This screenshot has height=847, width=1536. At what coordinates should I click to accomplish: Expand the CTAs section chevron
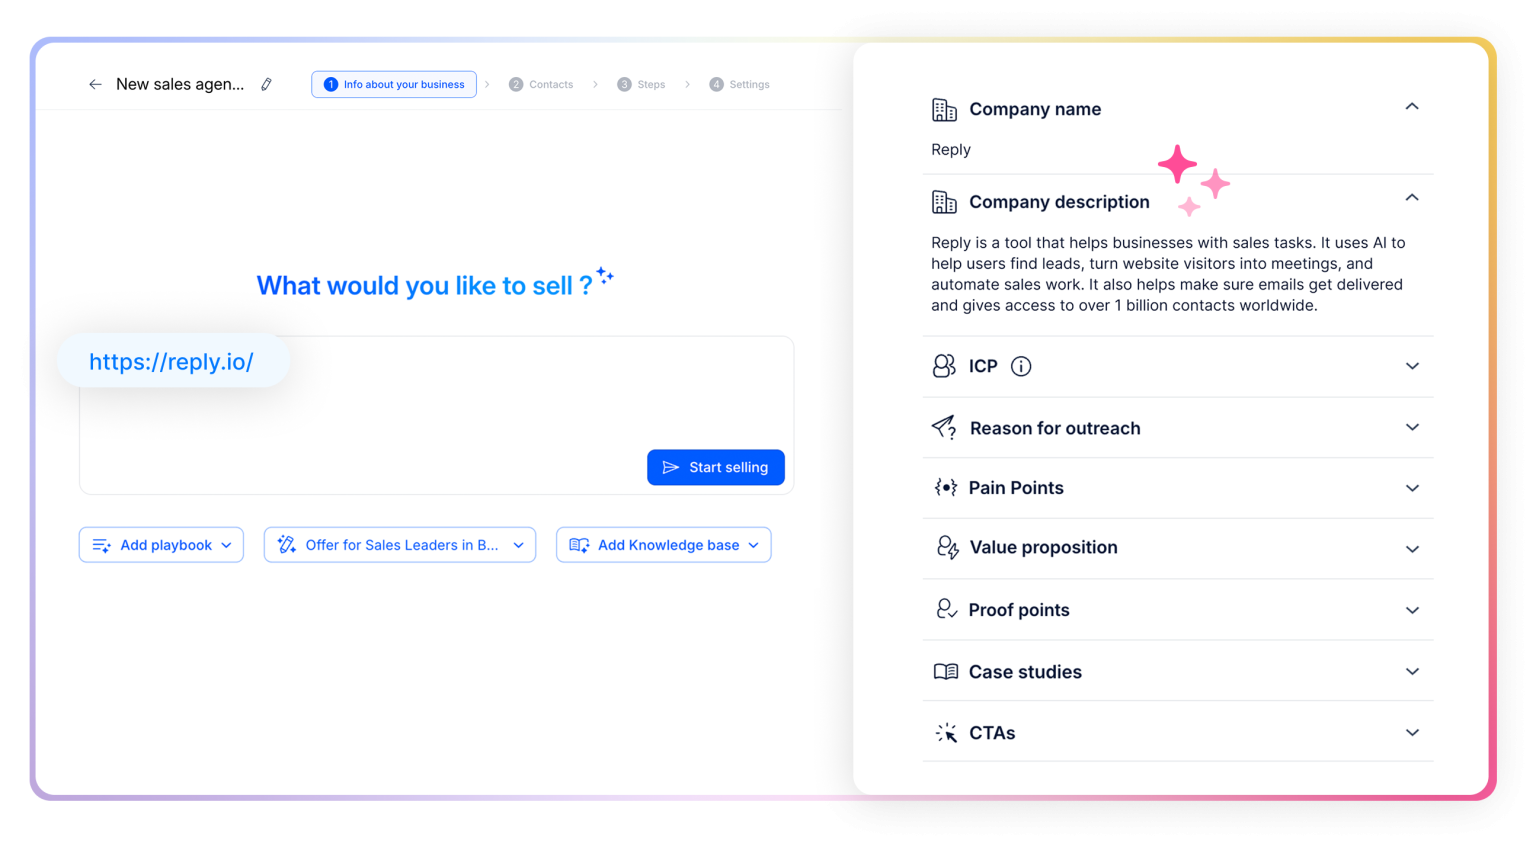1412,733
